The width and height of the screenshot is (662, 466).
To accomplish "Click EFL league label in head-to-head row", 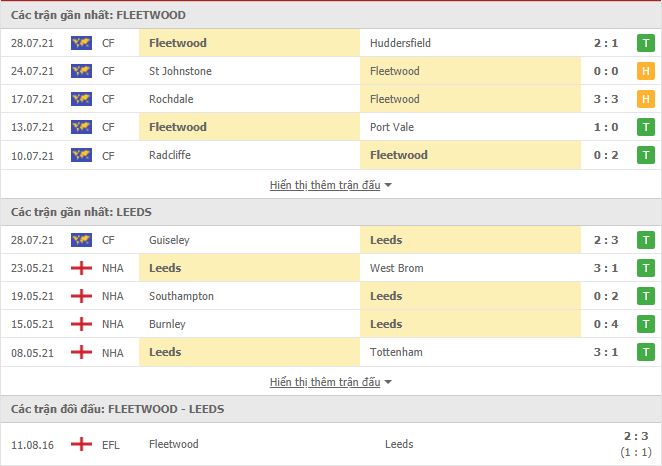I will [111, 445].
